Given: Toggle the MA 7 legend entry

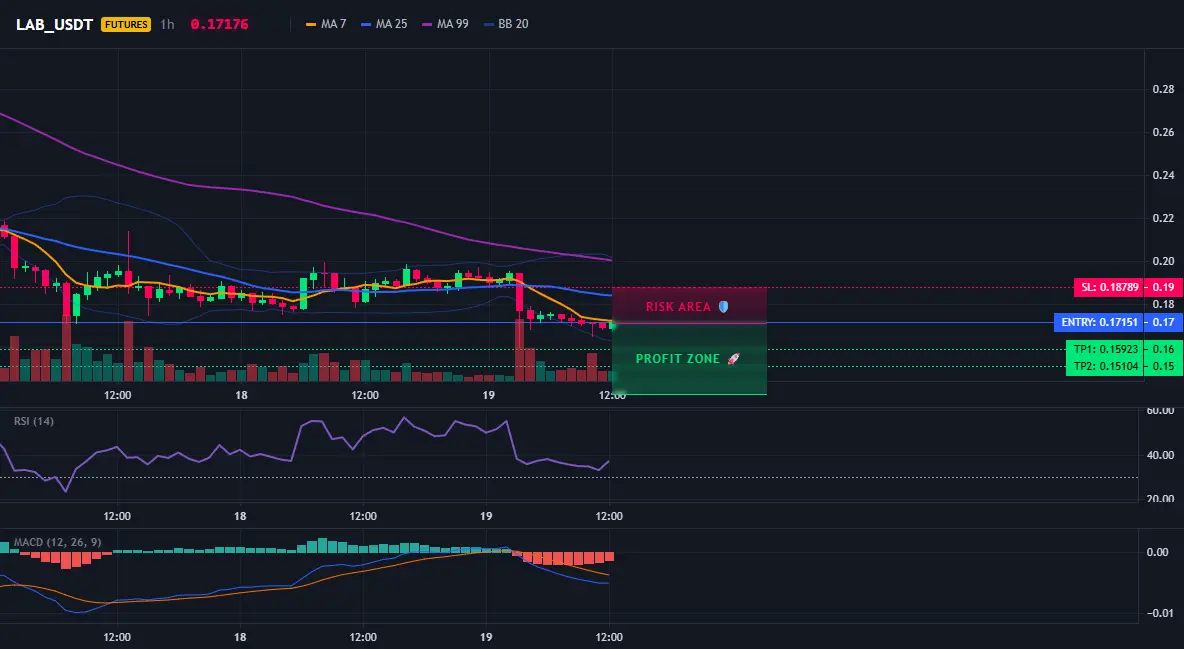Looking at the screenshot, I should tap(325, 24).
